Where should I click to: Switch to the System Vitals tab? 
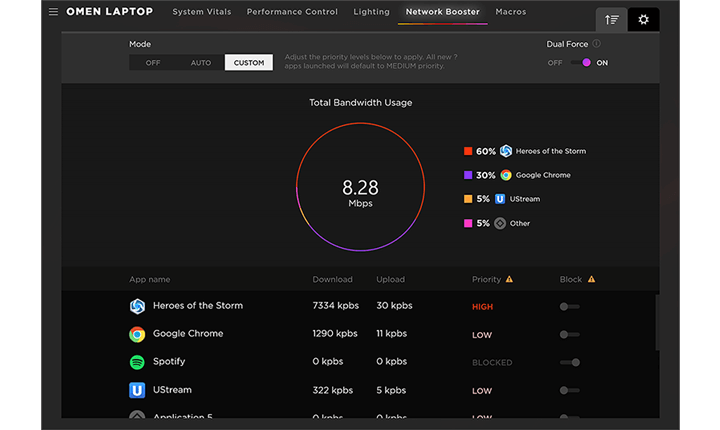coord(201,13)
